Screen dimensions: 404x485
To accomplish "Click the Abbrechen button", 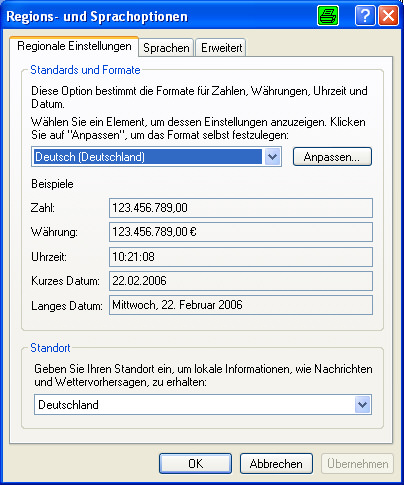I will [276, 464].
